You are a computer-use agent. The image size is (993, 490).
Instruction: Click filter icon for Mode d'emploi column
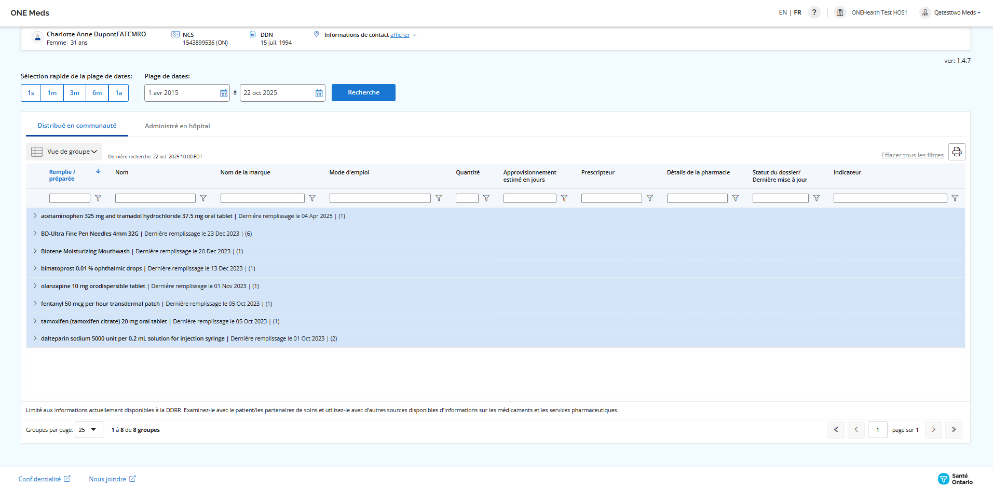[x=438, y=198]
